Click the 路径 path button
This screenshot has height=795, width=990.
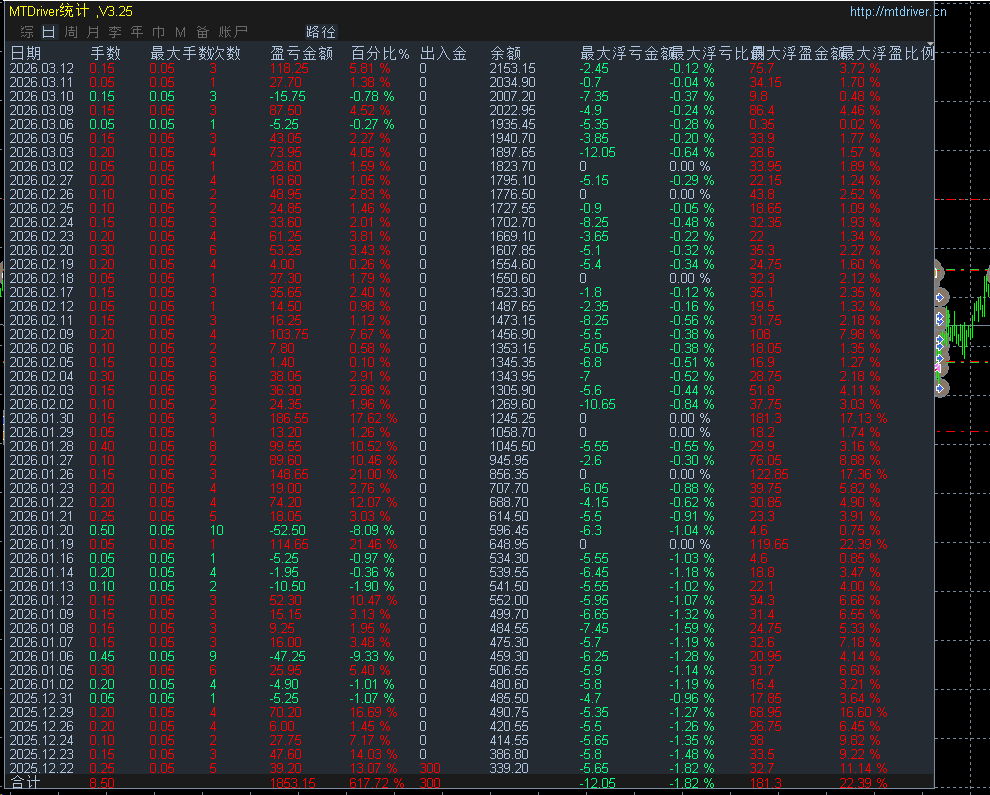click(320, 32)
